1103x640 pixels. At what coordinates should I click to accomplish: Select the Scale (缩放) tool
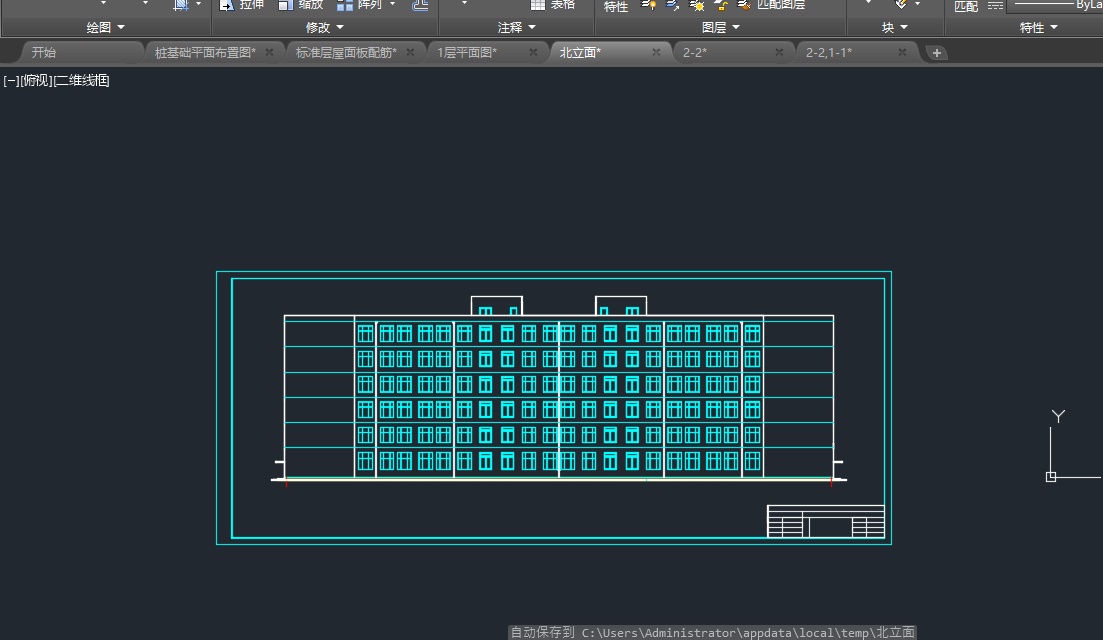point(286,5)
